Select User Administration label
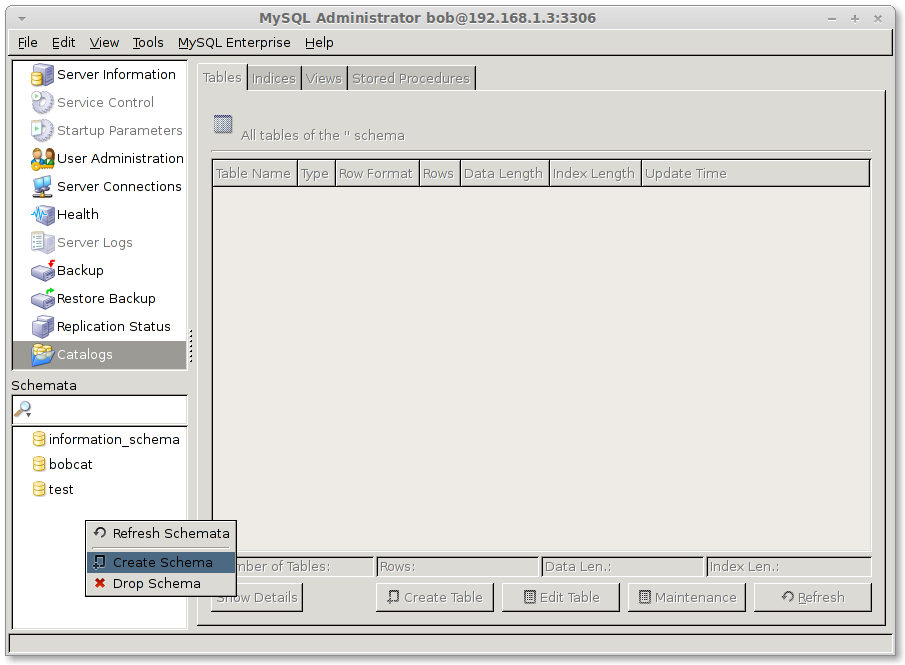The width and height of the screenshot is (905, 665). pos(120,158)
